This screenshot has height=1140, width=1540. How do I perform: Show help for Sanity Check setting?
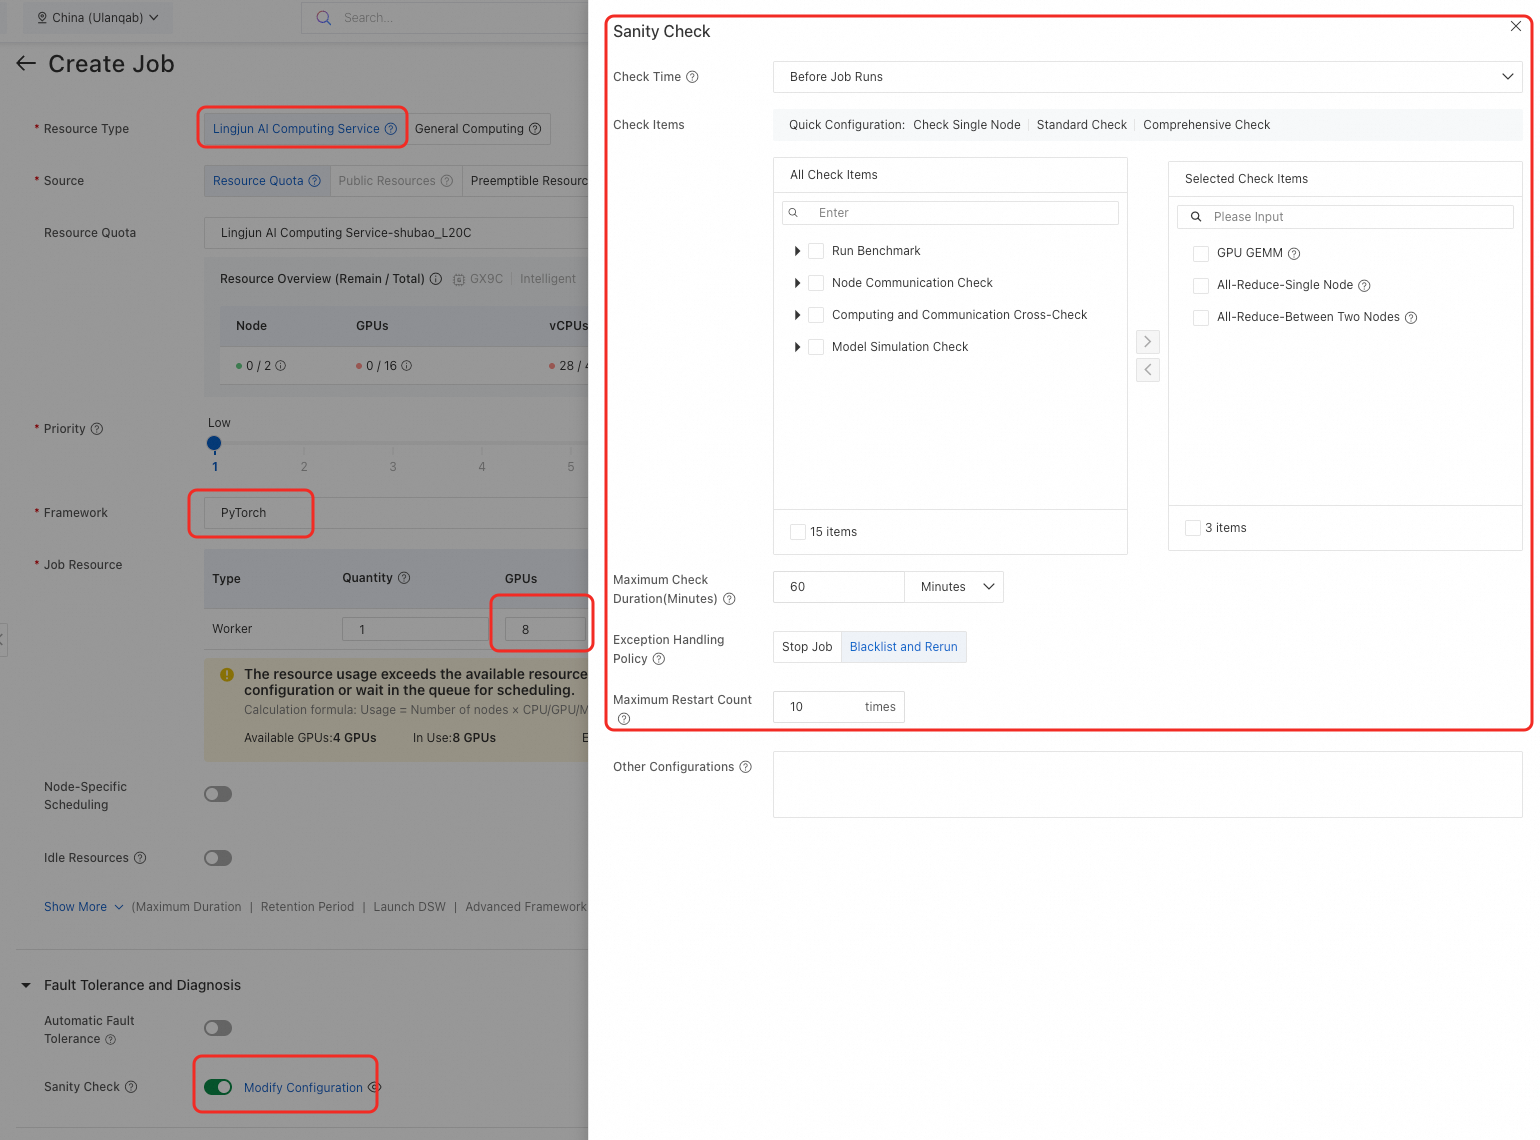(131, 1087)
